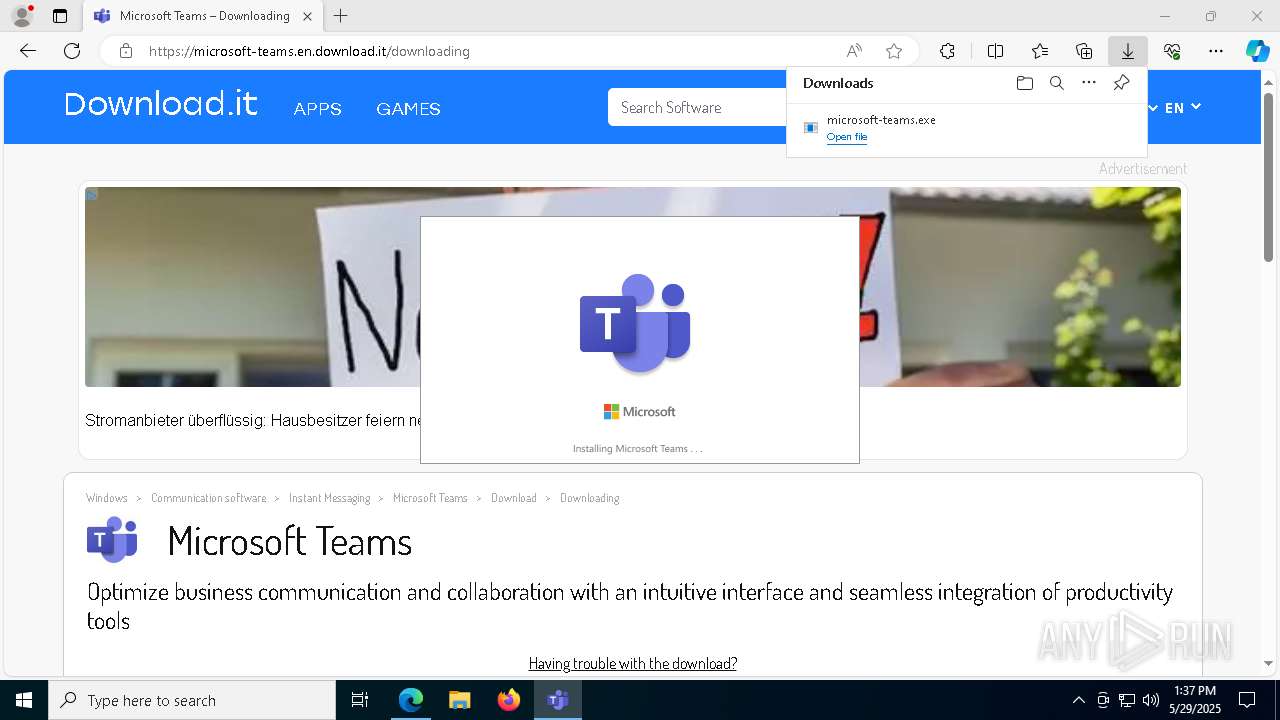Click Communication software breadcrumb
The width and height of the screenshot is (1280, 720).
click(x=209, y=498)
